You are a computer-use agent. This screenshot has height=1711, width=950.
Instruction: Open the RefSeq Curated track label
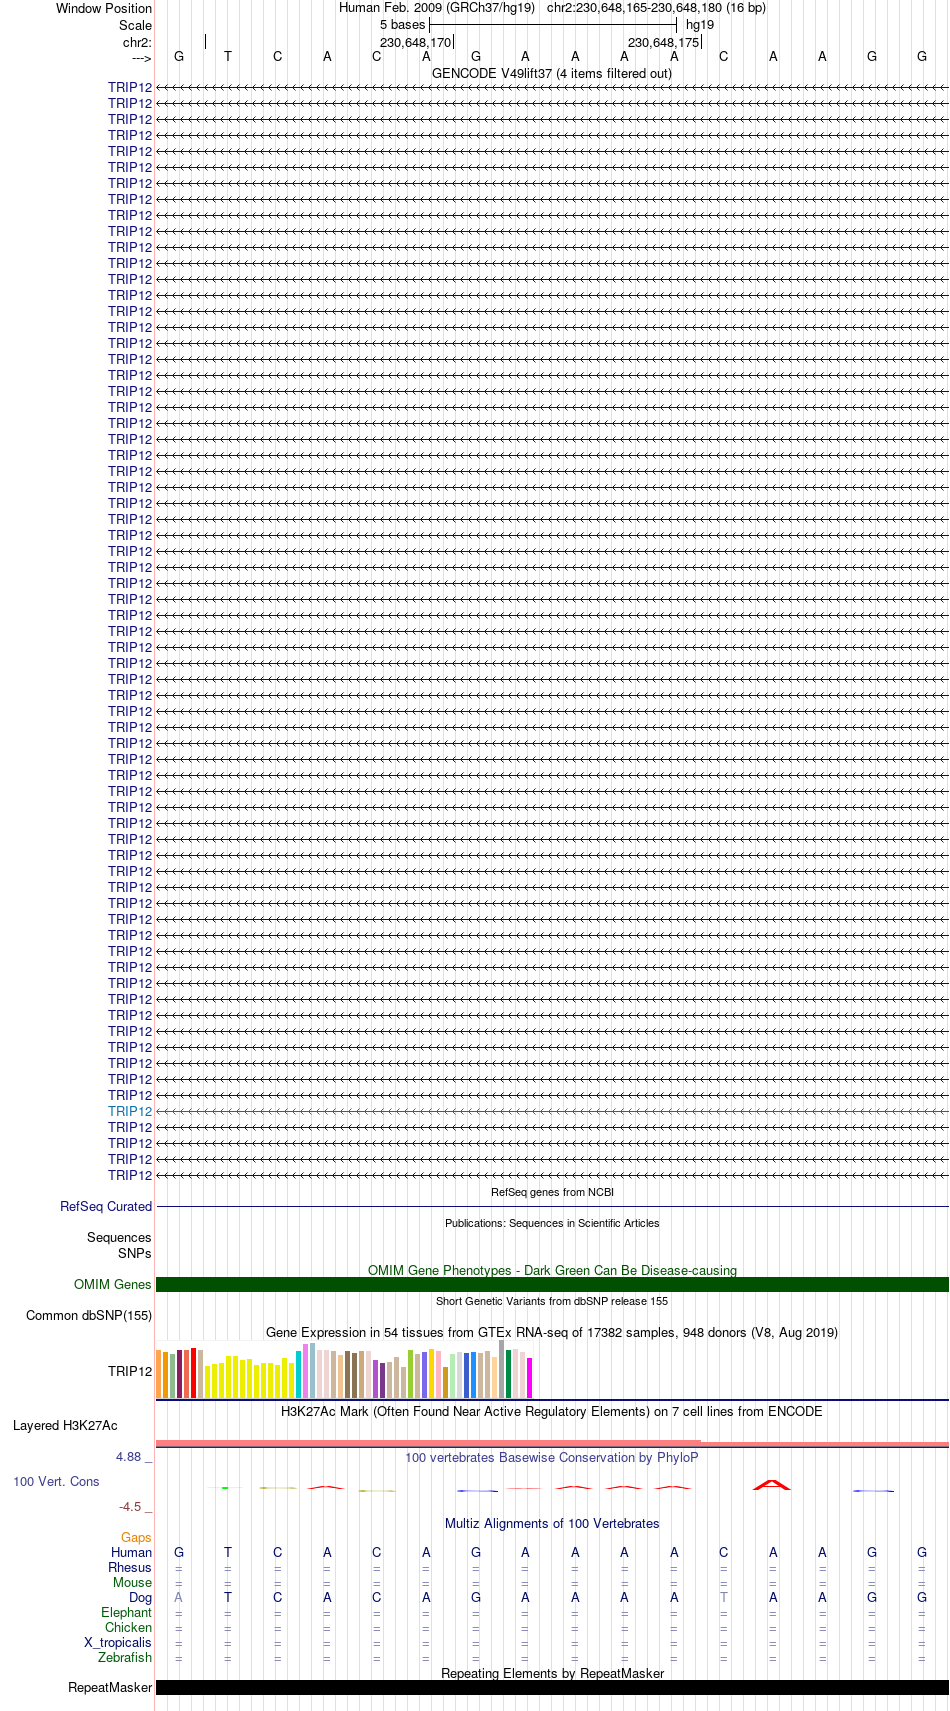click(106, 1206)
